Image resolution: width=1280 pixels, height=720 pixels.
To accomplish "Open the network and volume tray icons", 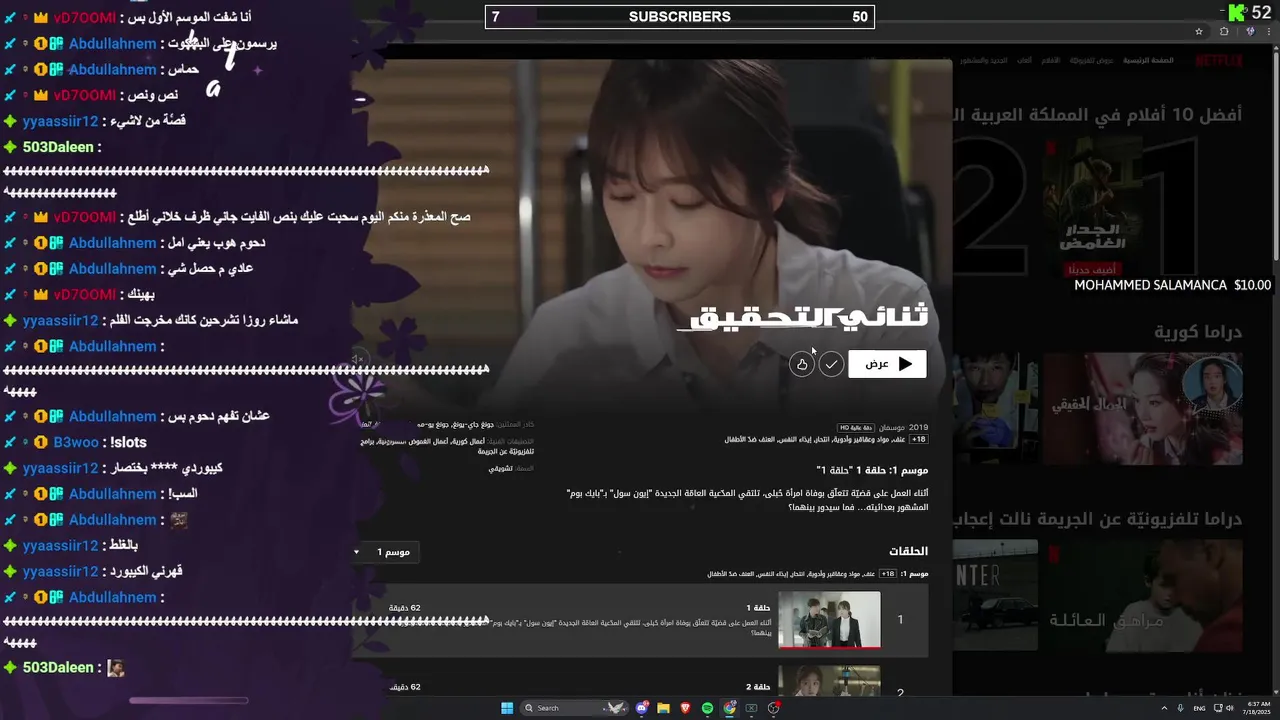I will 1224,708.
